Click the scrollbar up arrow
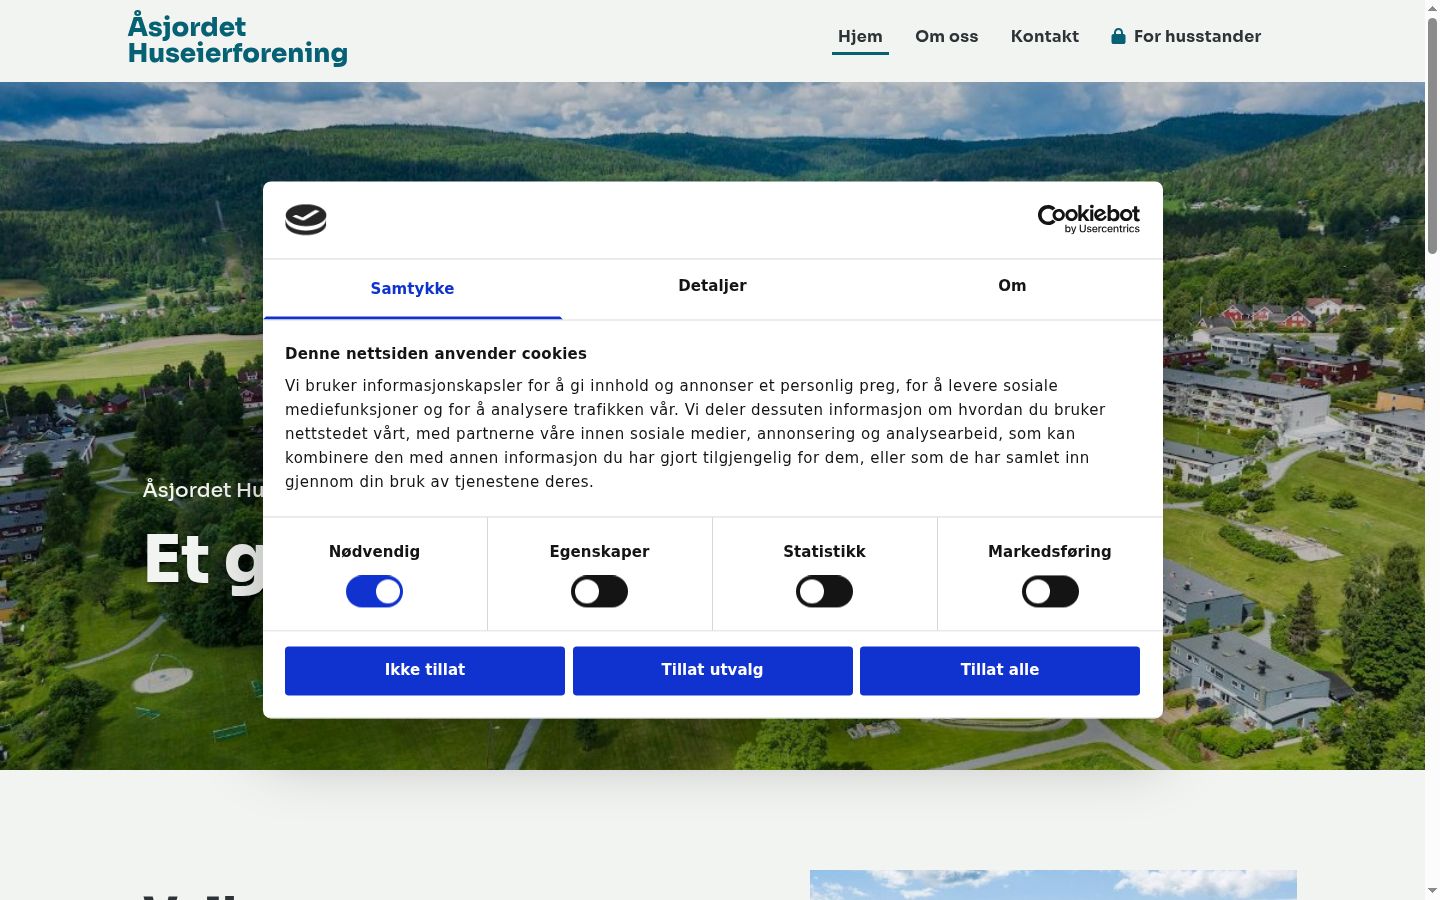Image resolution: width=1440 pixels, height=900 pixels. click(1432, 8)
